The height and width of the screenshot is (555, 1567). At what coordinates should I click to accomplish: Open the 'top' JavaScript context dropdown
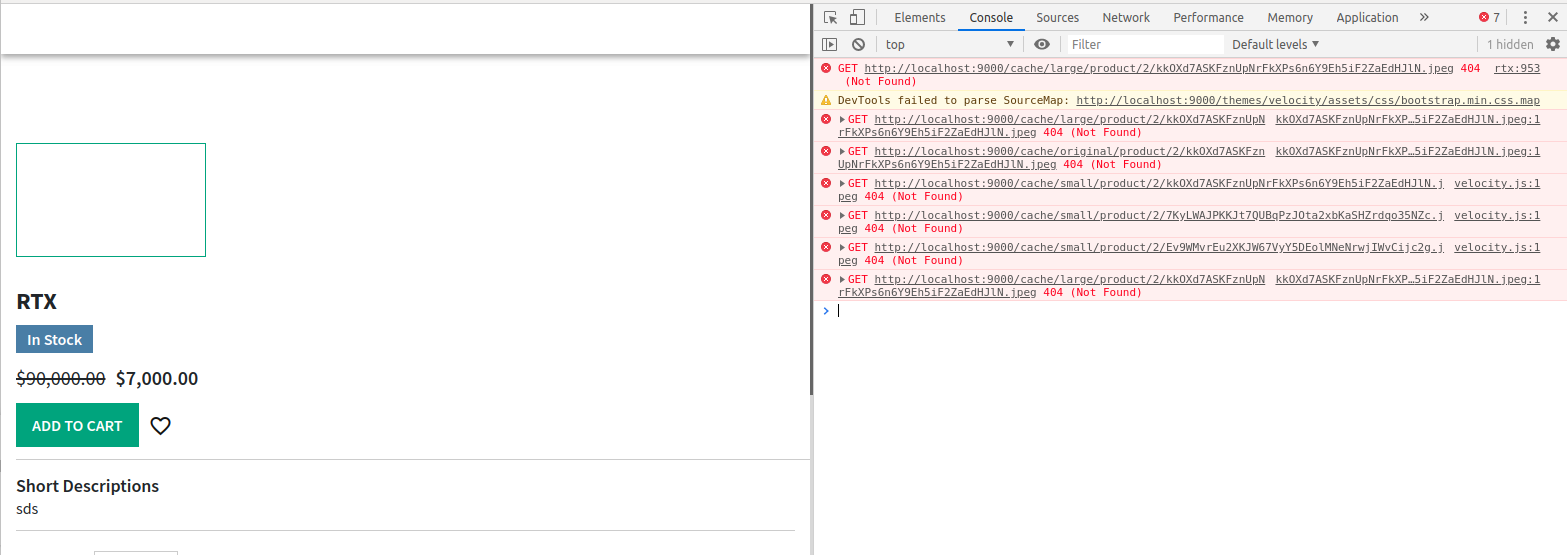(x=950, y=44)
